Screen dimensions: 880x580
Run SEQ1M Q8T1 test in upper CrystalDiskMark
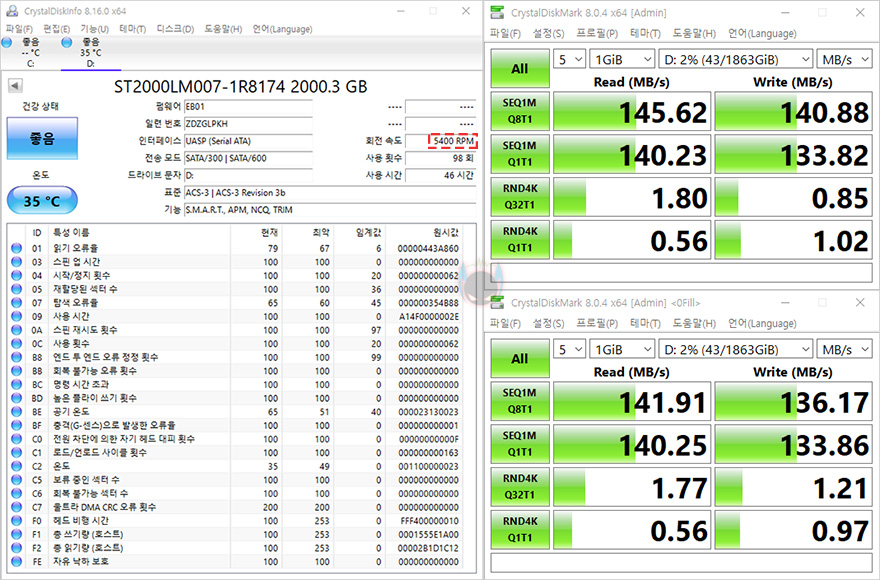click(520, 111)
